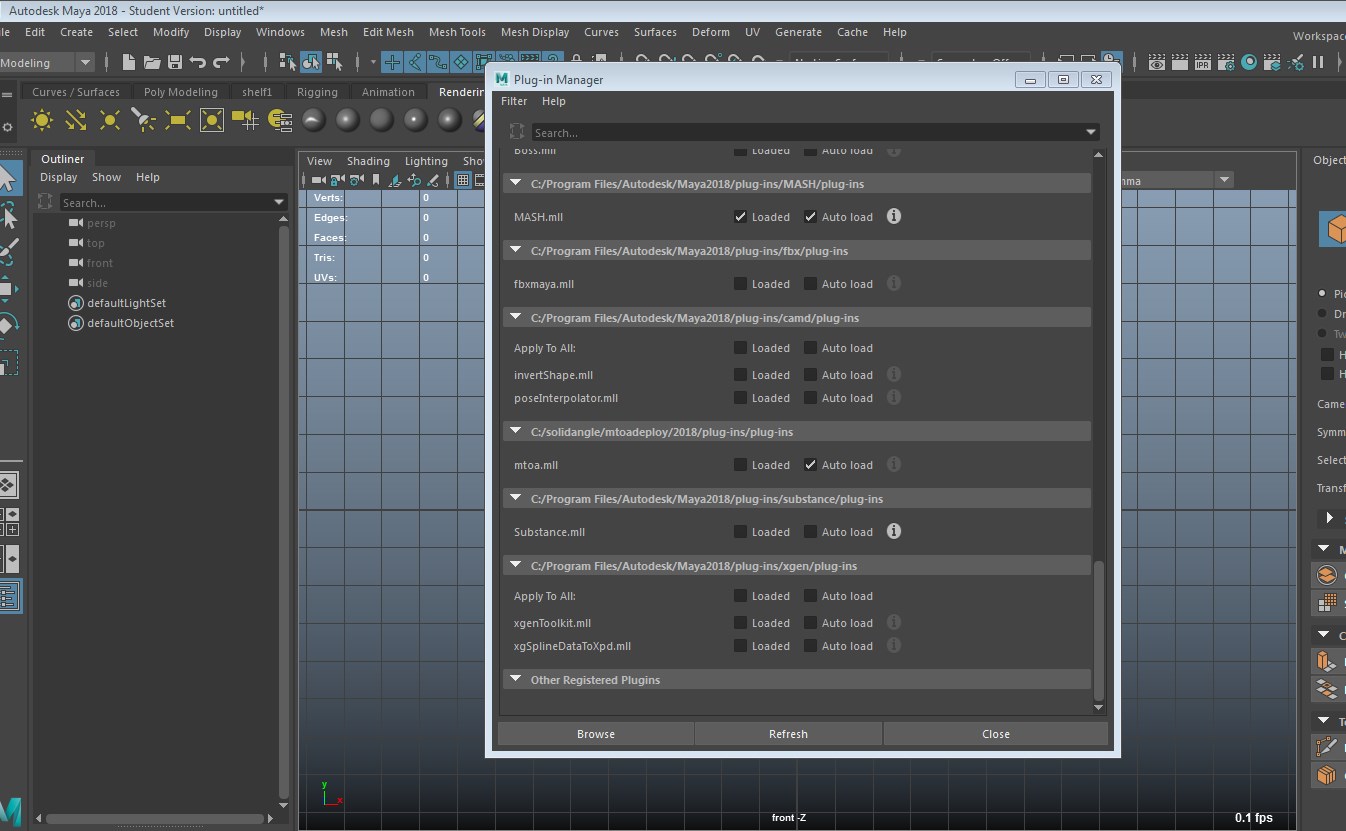Enable Loaded for fbxmaya.mll

coord(740,283)
